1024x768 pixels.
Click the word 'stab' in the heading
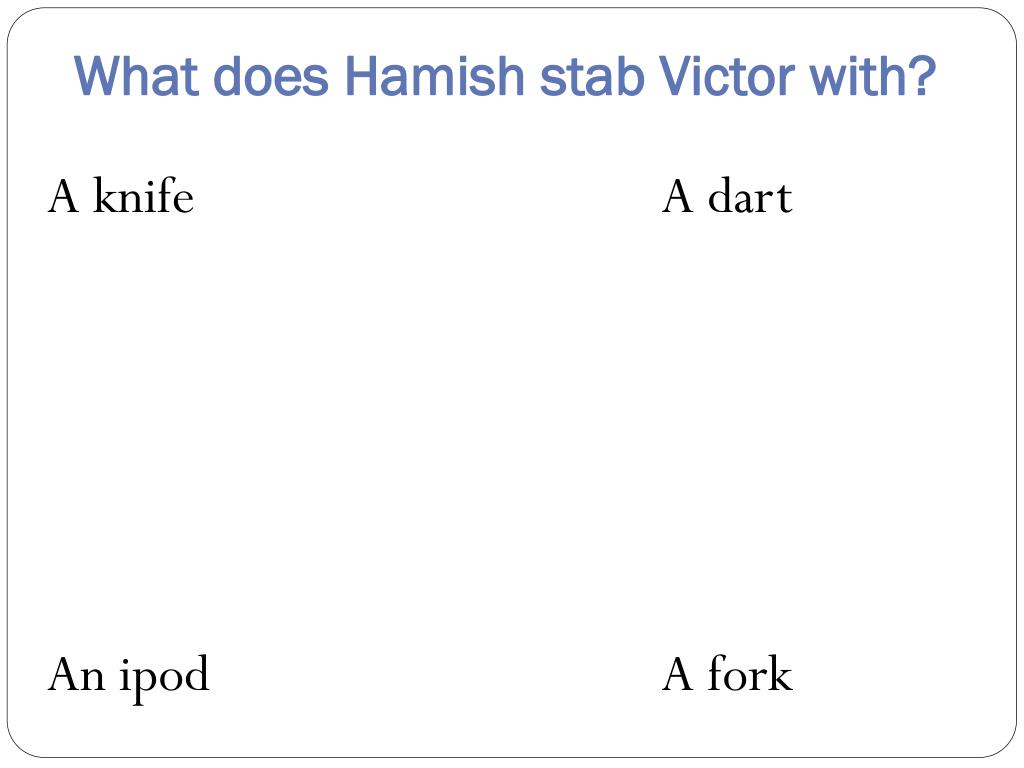pos(592,76)
